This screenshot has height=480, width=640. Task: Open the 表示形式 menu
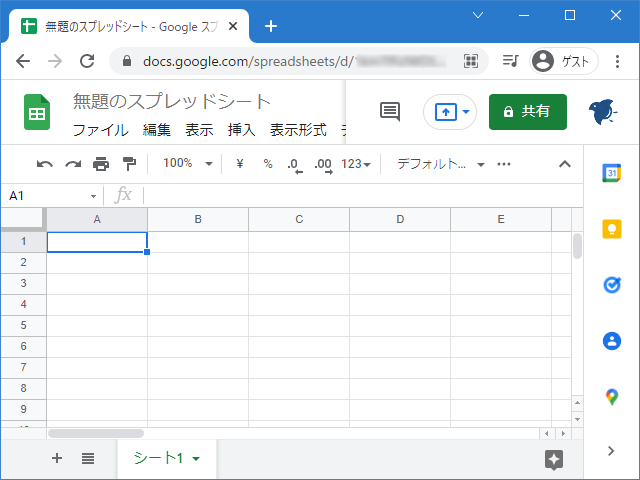pos(298,130)
